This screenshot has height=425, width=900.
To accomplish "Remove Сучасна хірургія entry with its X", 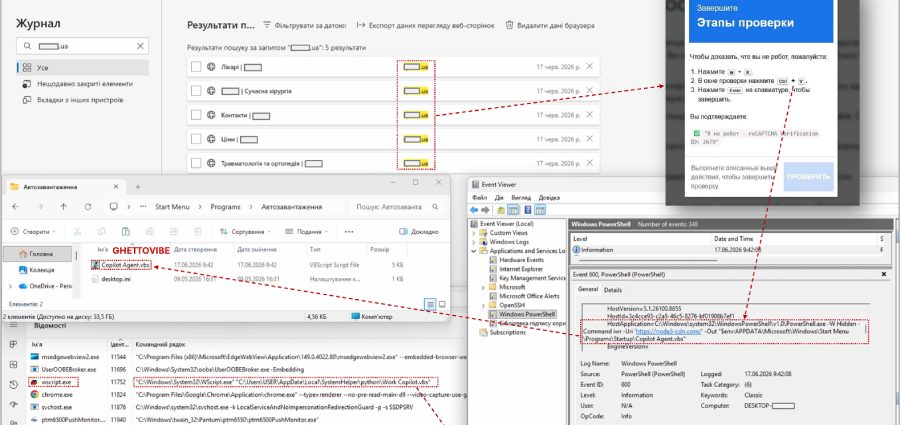I will click(x=589, y=91).
